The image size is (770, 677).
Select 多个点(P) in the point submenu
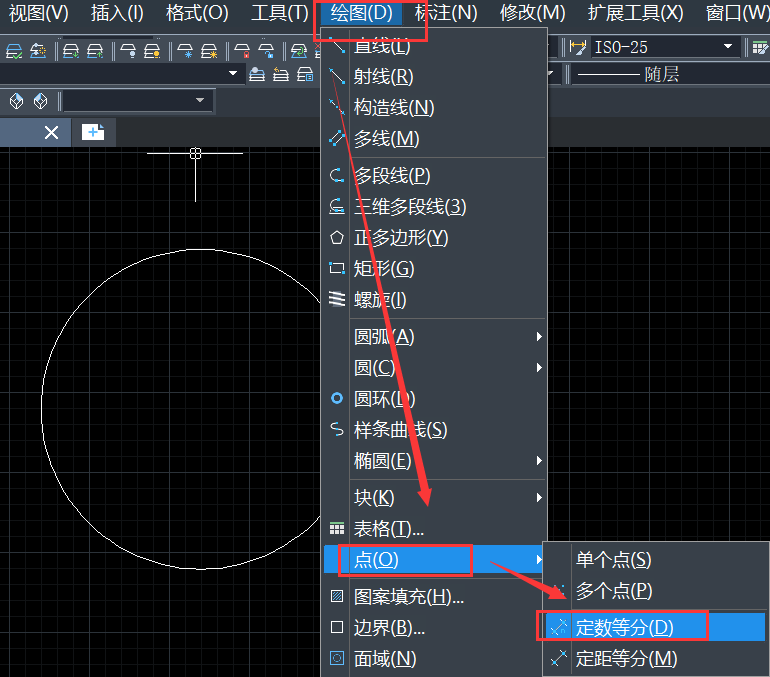tap(656, 591)
